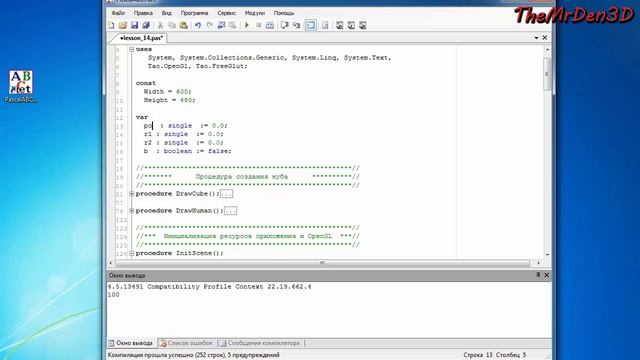This screenshot has height=360, width=640.
Task: Click the 'Height = 480' constant line
Action: tap(169, 100)
